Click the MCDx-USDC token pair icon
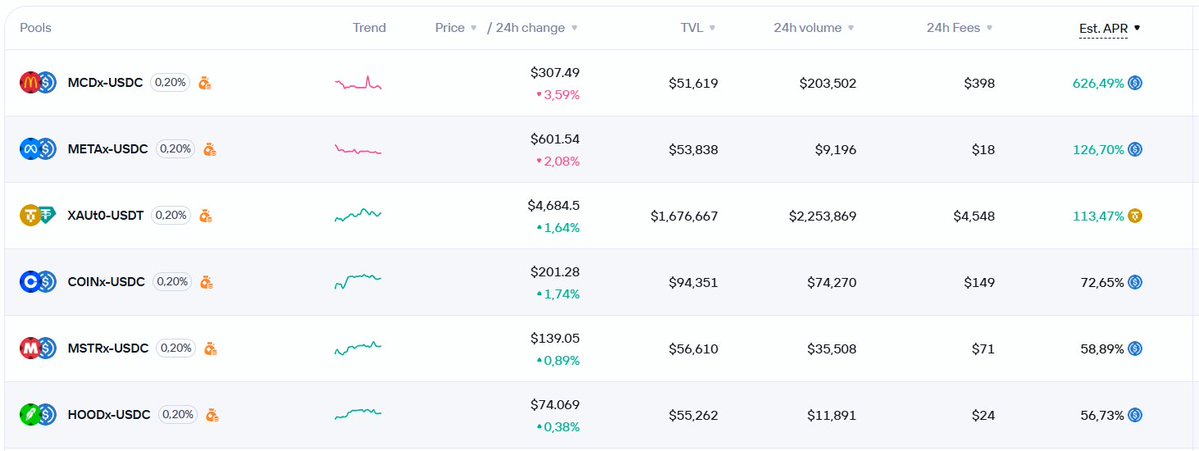Screen dimensions: 1199x451 37,83
